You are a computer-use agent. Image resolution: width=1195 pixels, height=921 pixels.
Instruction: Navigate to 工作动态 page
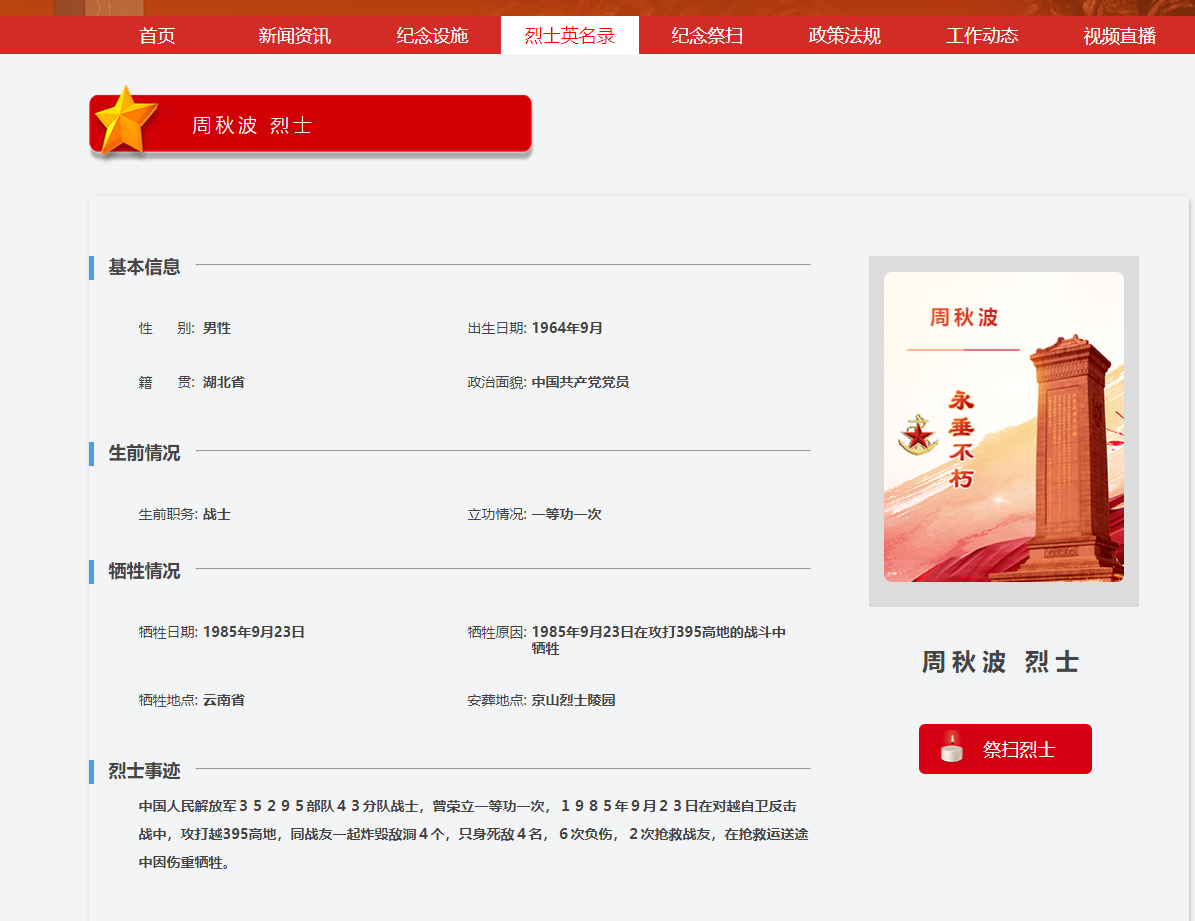pyautogui.click(x=982, y=36)
